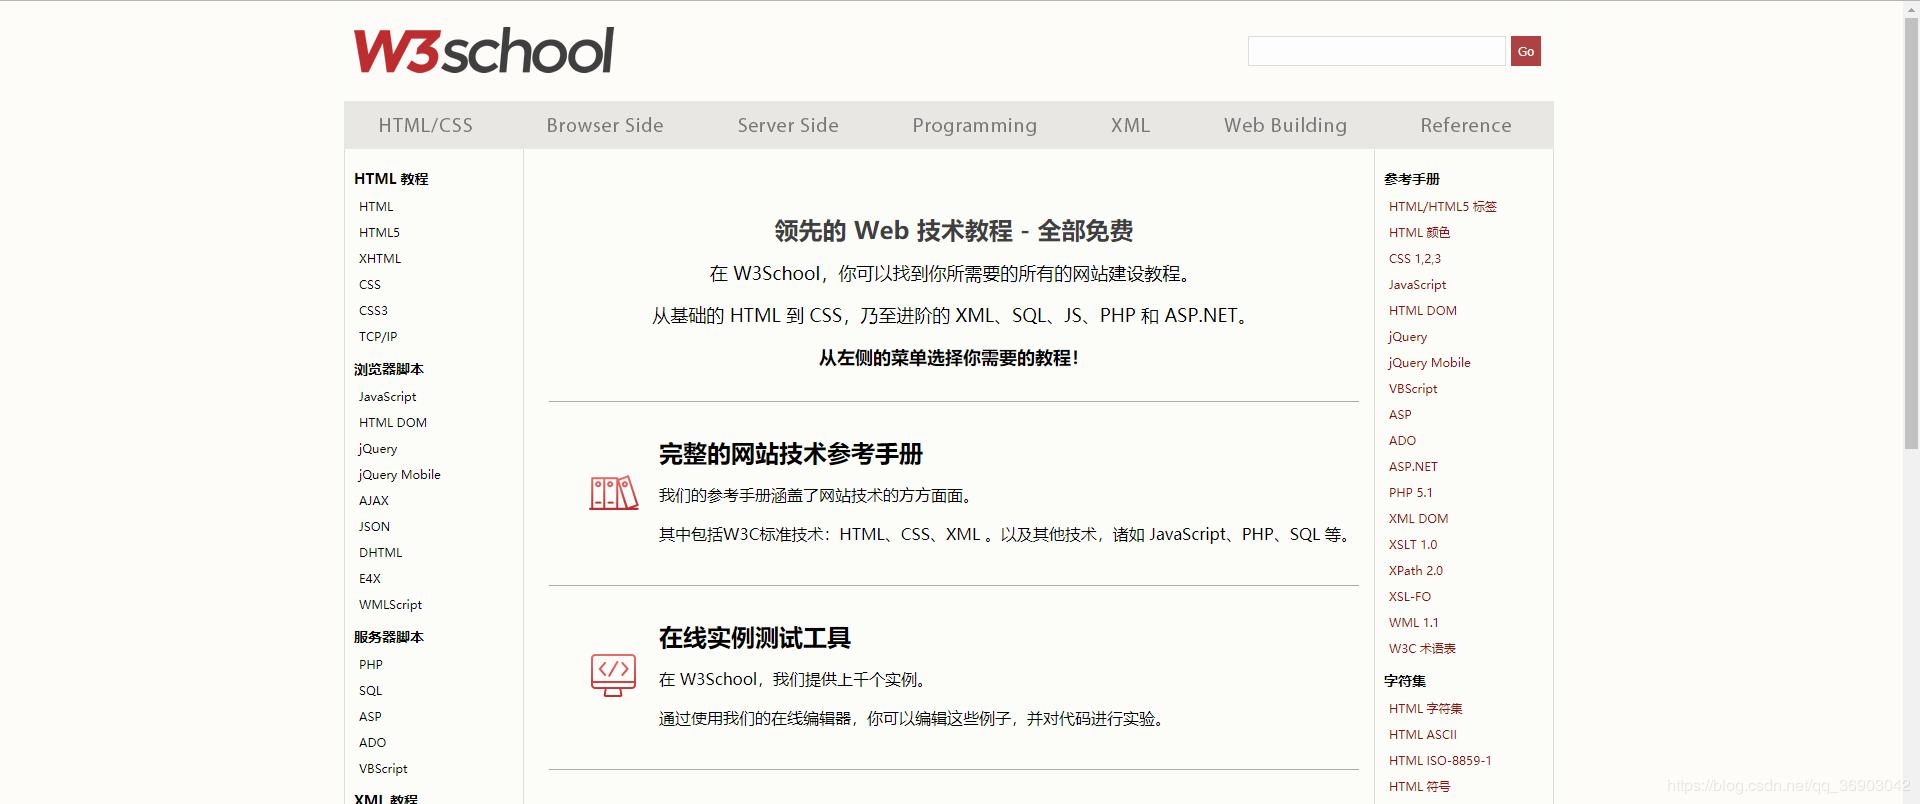Open the XML navigation tab
This screenshot has width=1920, height=804.
(1130, 125)
